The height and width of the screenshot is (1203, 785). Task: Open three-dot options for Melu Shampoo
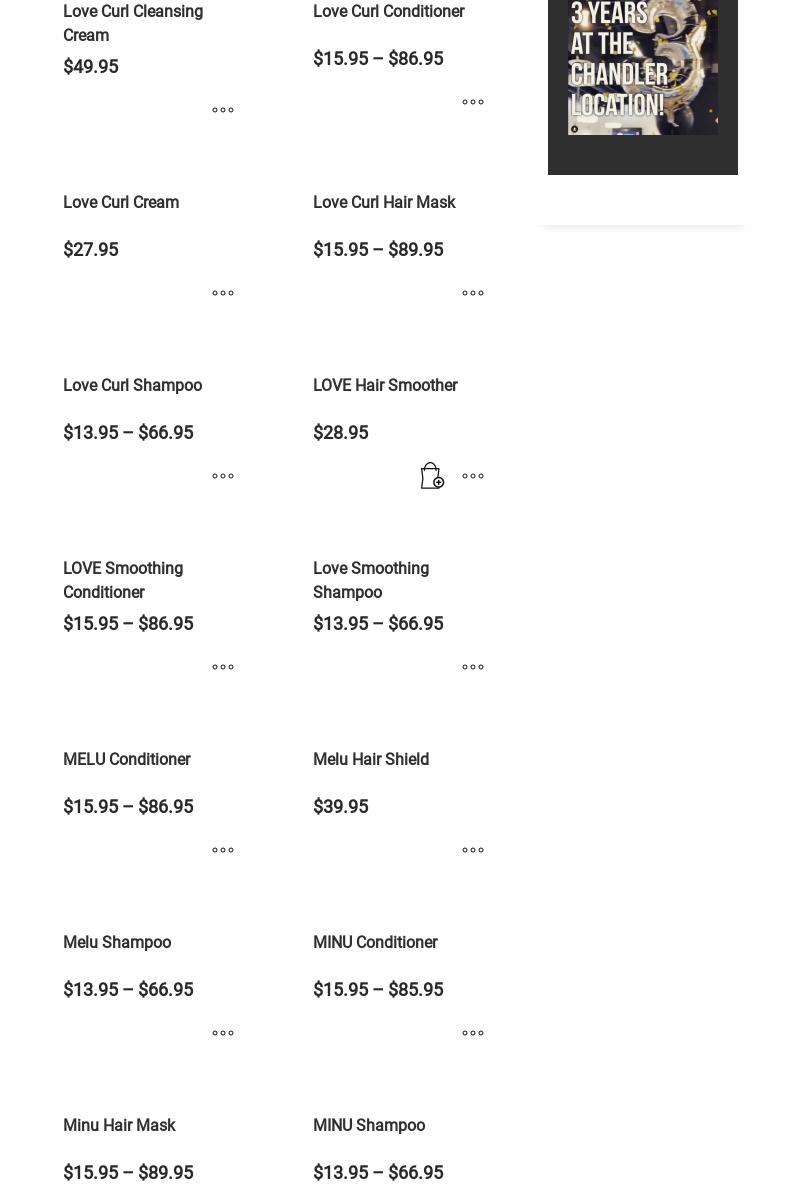tap(223, 1033)
